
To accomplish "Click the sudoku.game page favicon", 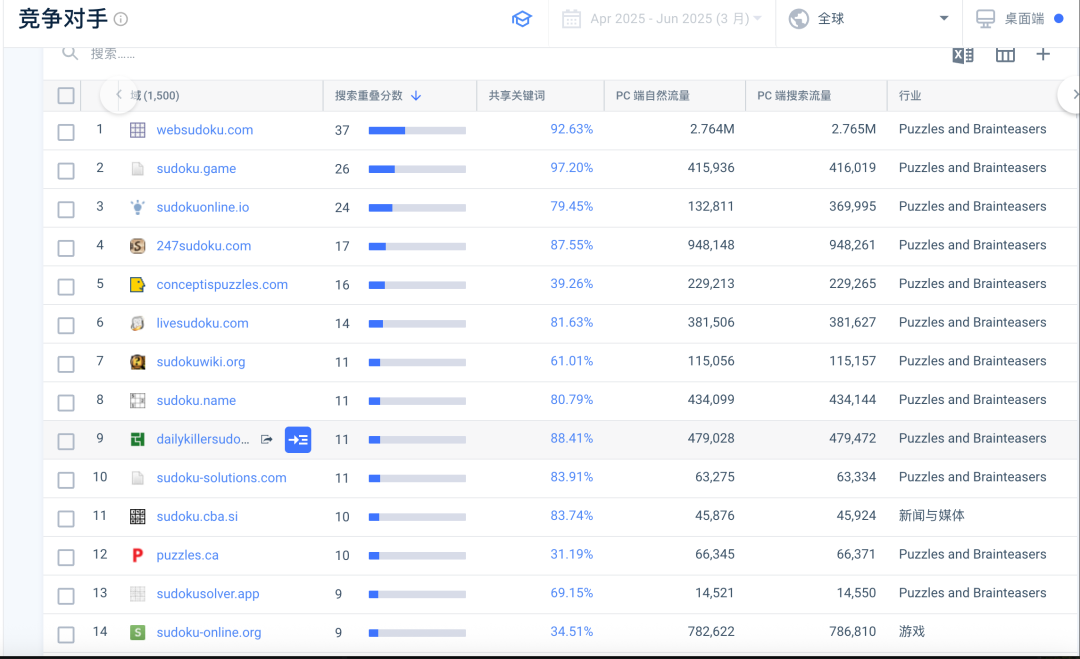I will point(138,169).
